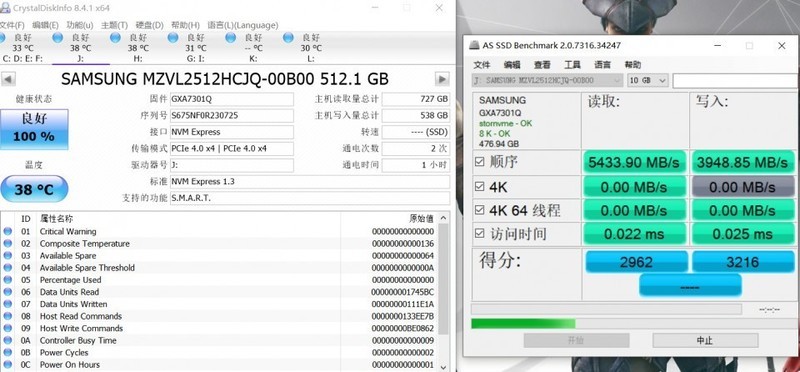The height and width of the screenshot is (372, 800).
Task: Click the 开始 start button
Action: 576,340
